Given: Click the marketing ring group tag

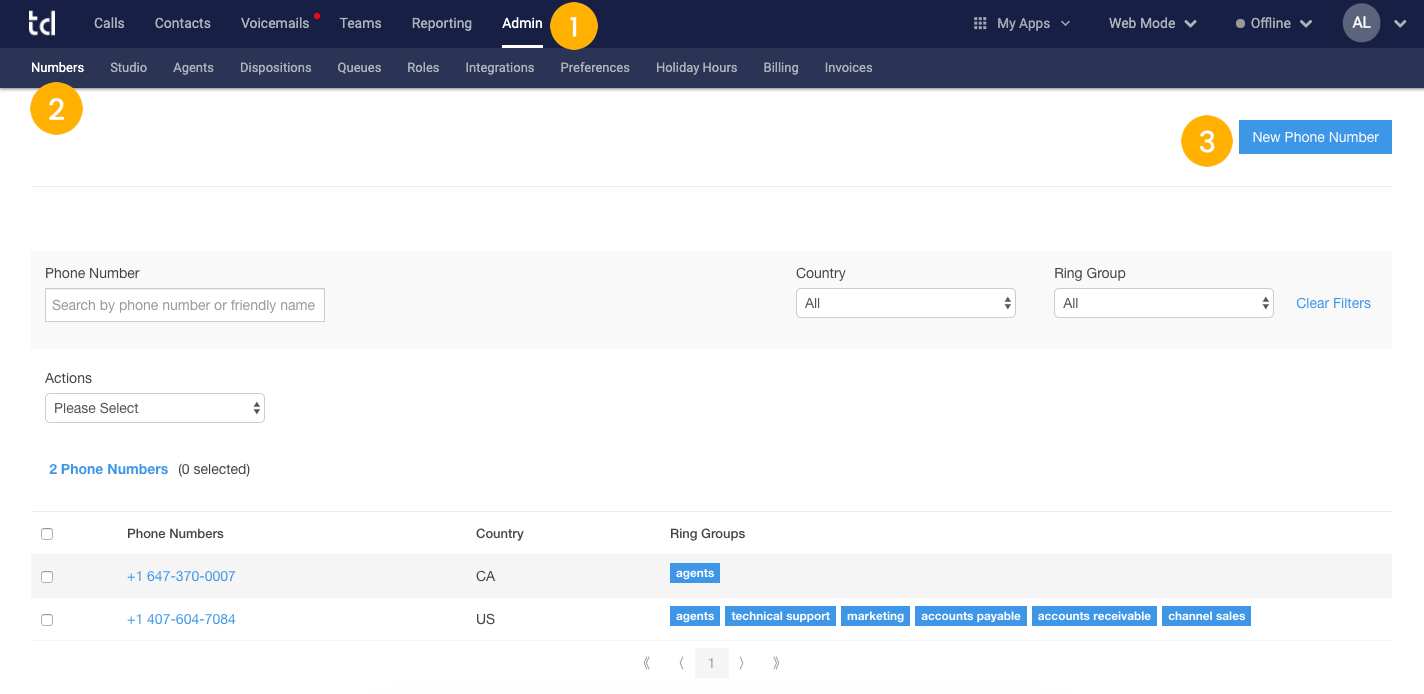Looking at the screenshot, I should [x=875, y=616].
